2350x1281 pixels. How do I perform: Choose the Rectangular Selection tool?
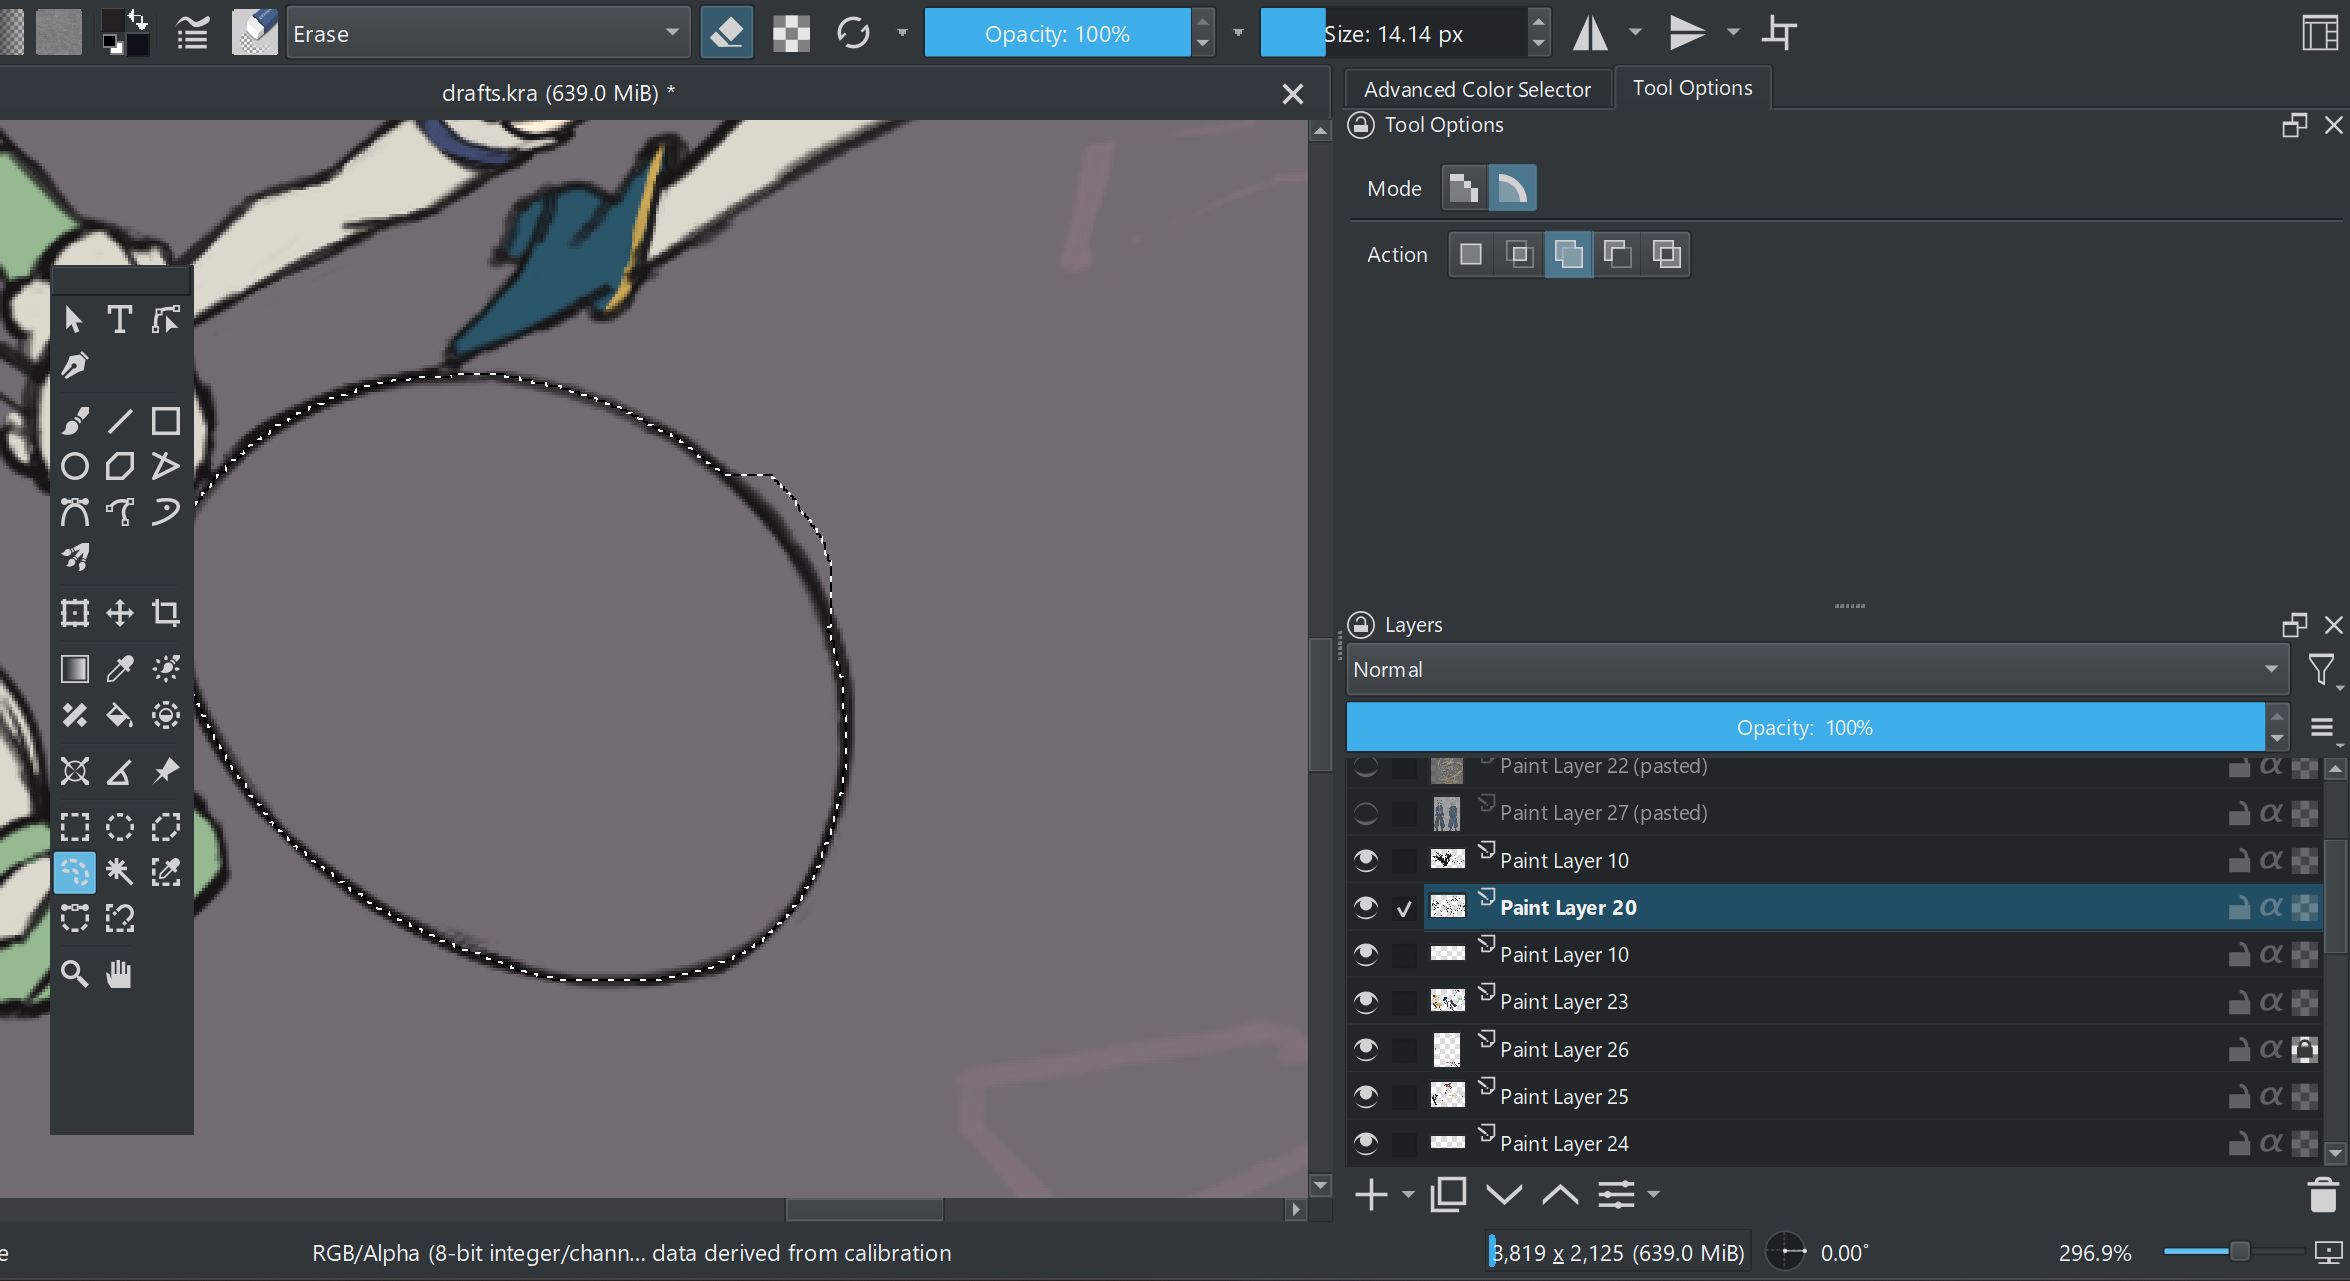click(75, 827)
